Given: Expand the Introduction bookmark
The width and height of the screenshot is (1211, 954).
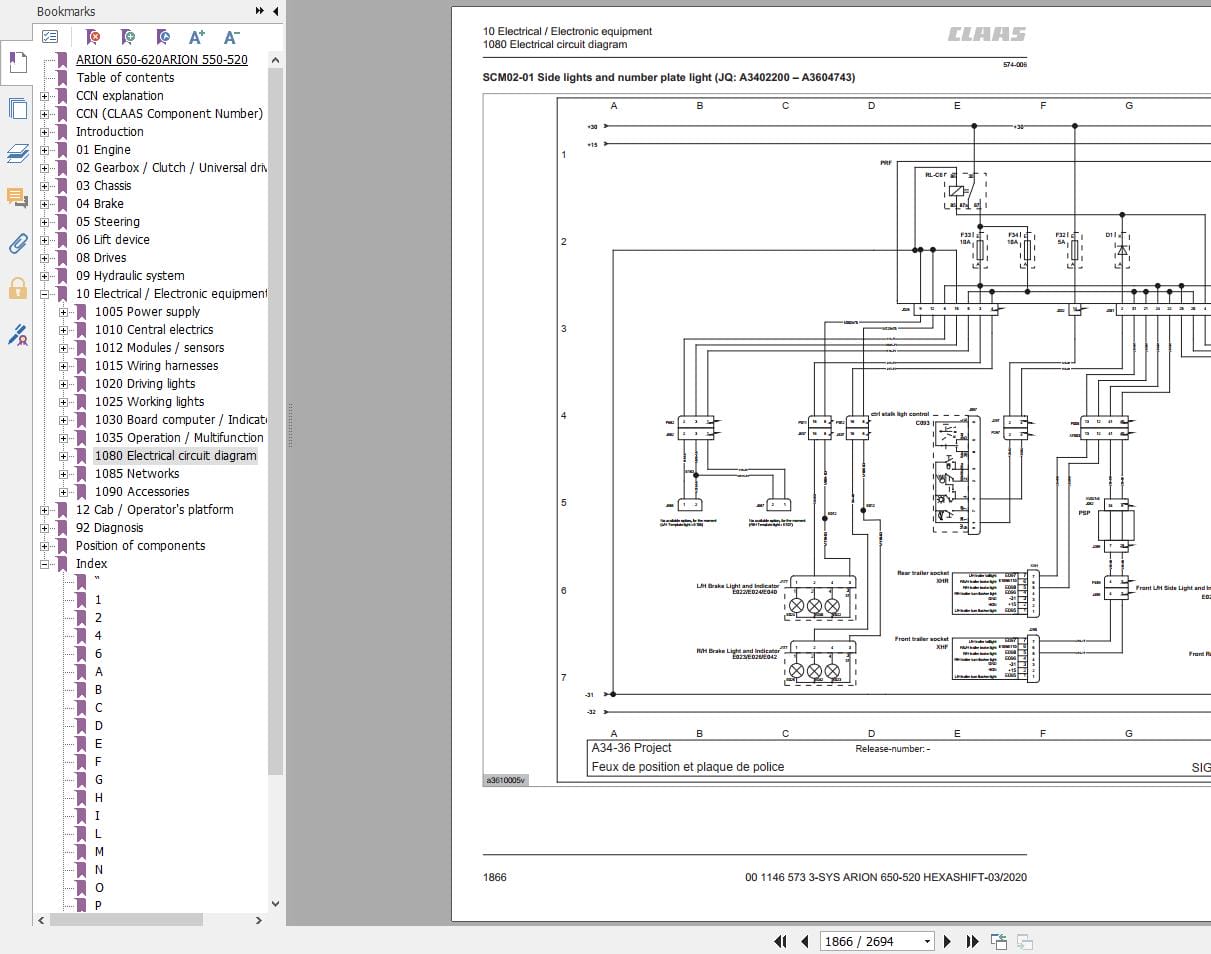Looking at the screenshot, I should coord(45,132).
